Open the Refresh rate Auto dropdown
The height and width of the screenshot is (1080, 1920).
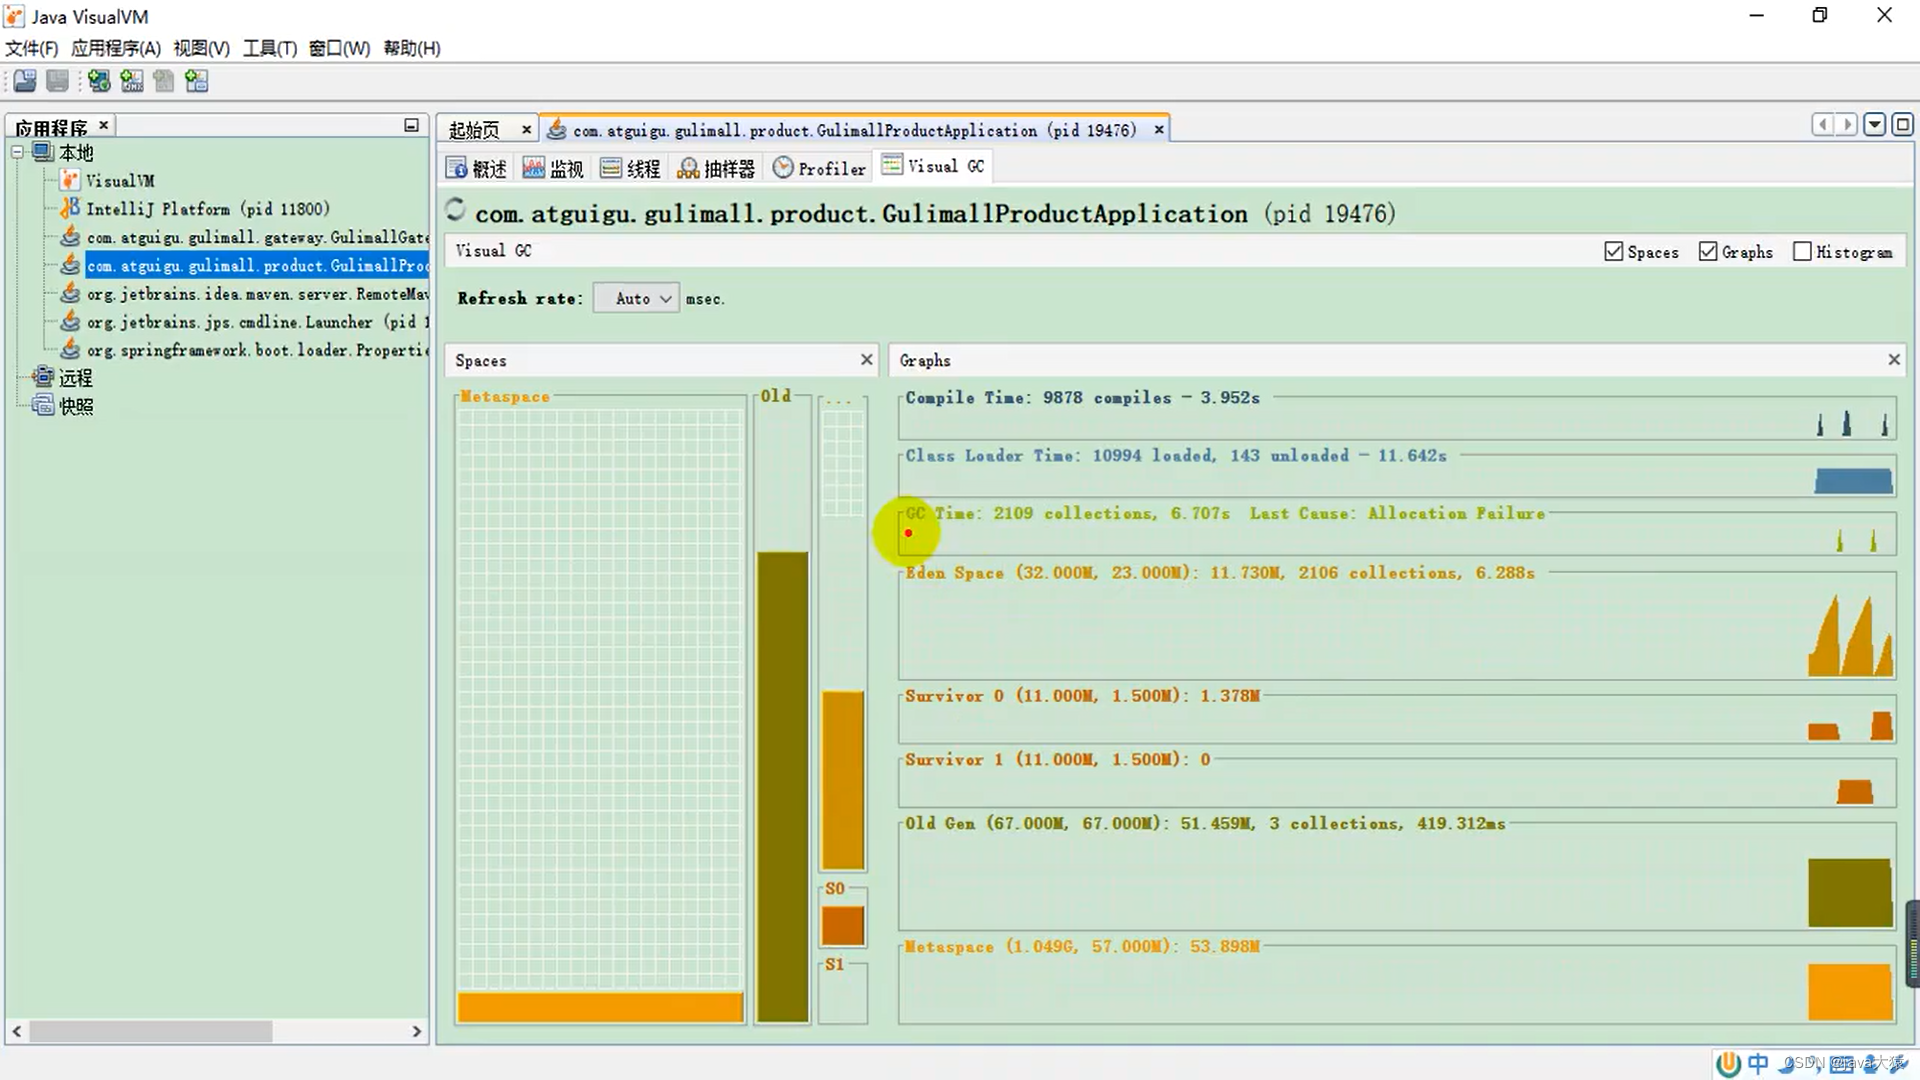pos(636,298)
